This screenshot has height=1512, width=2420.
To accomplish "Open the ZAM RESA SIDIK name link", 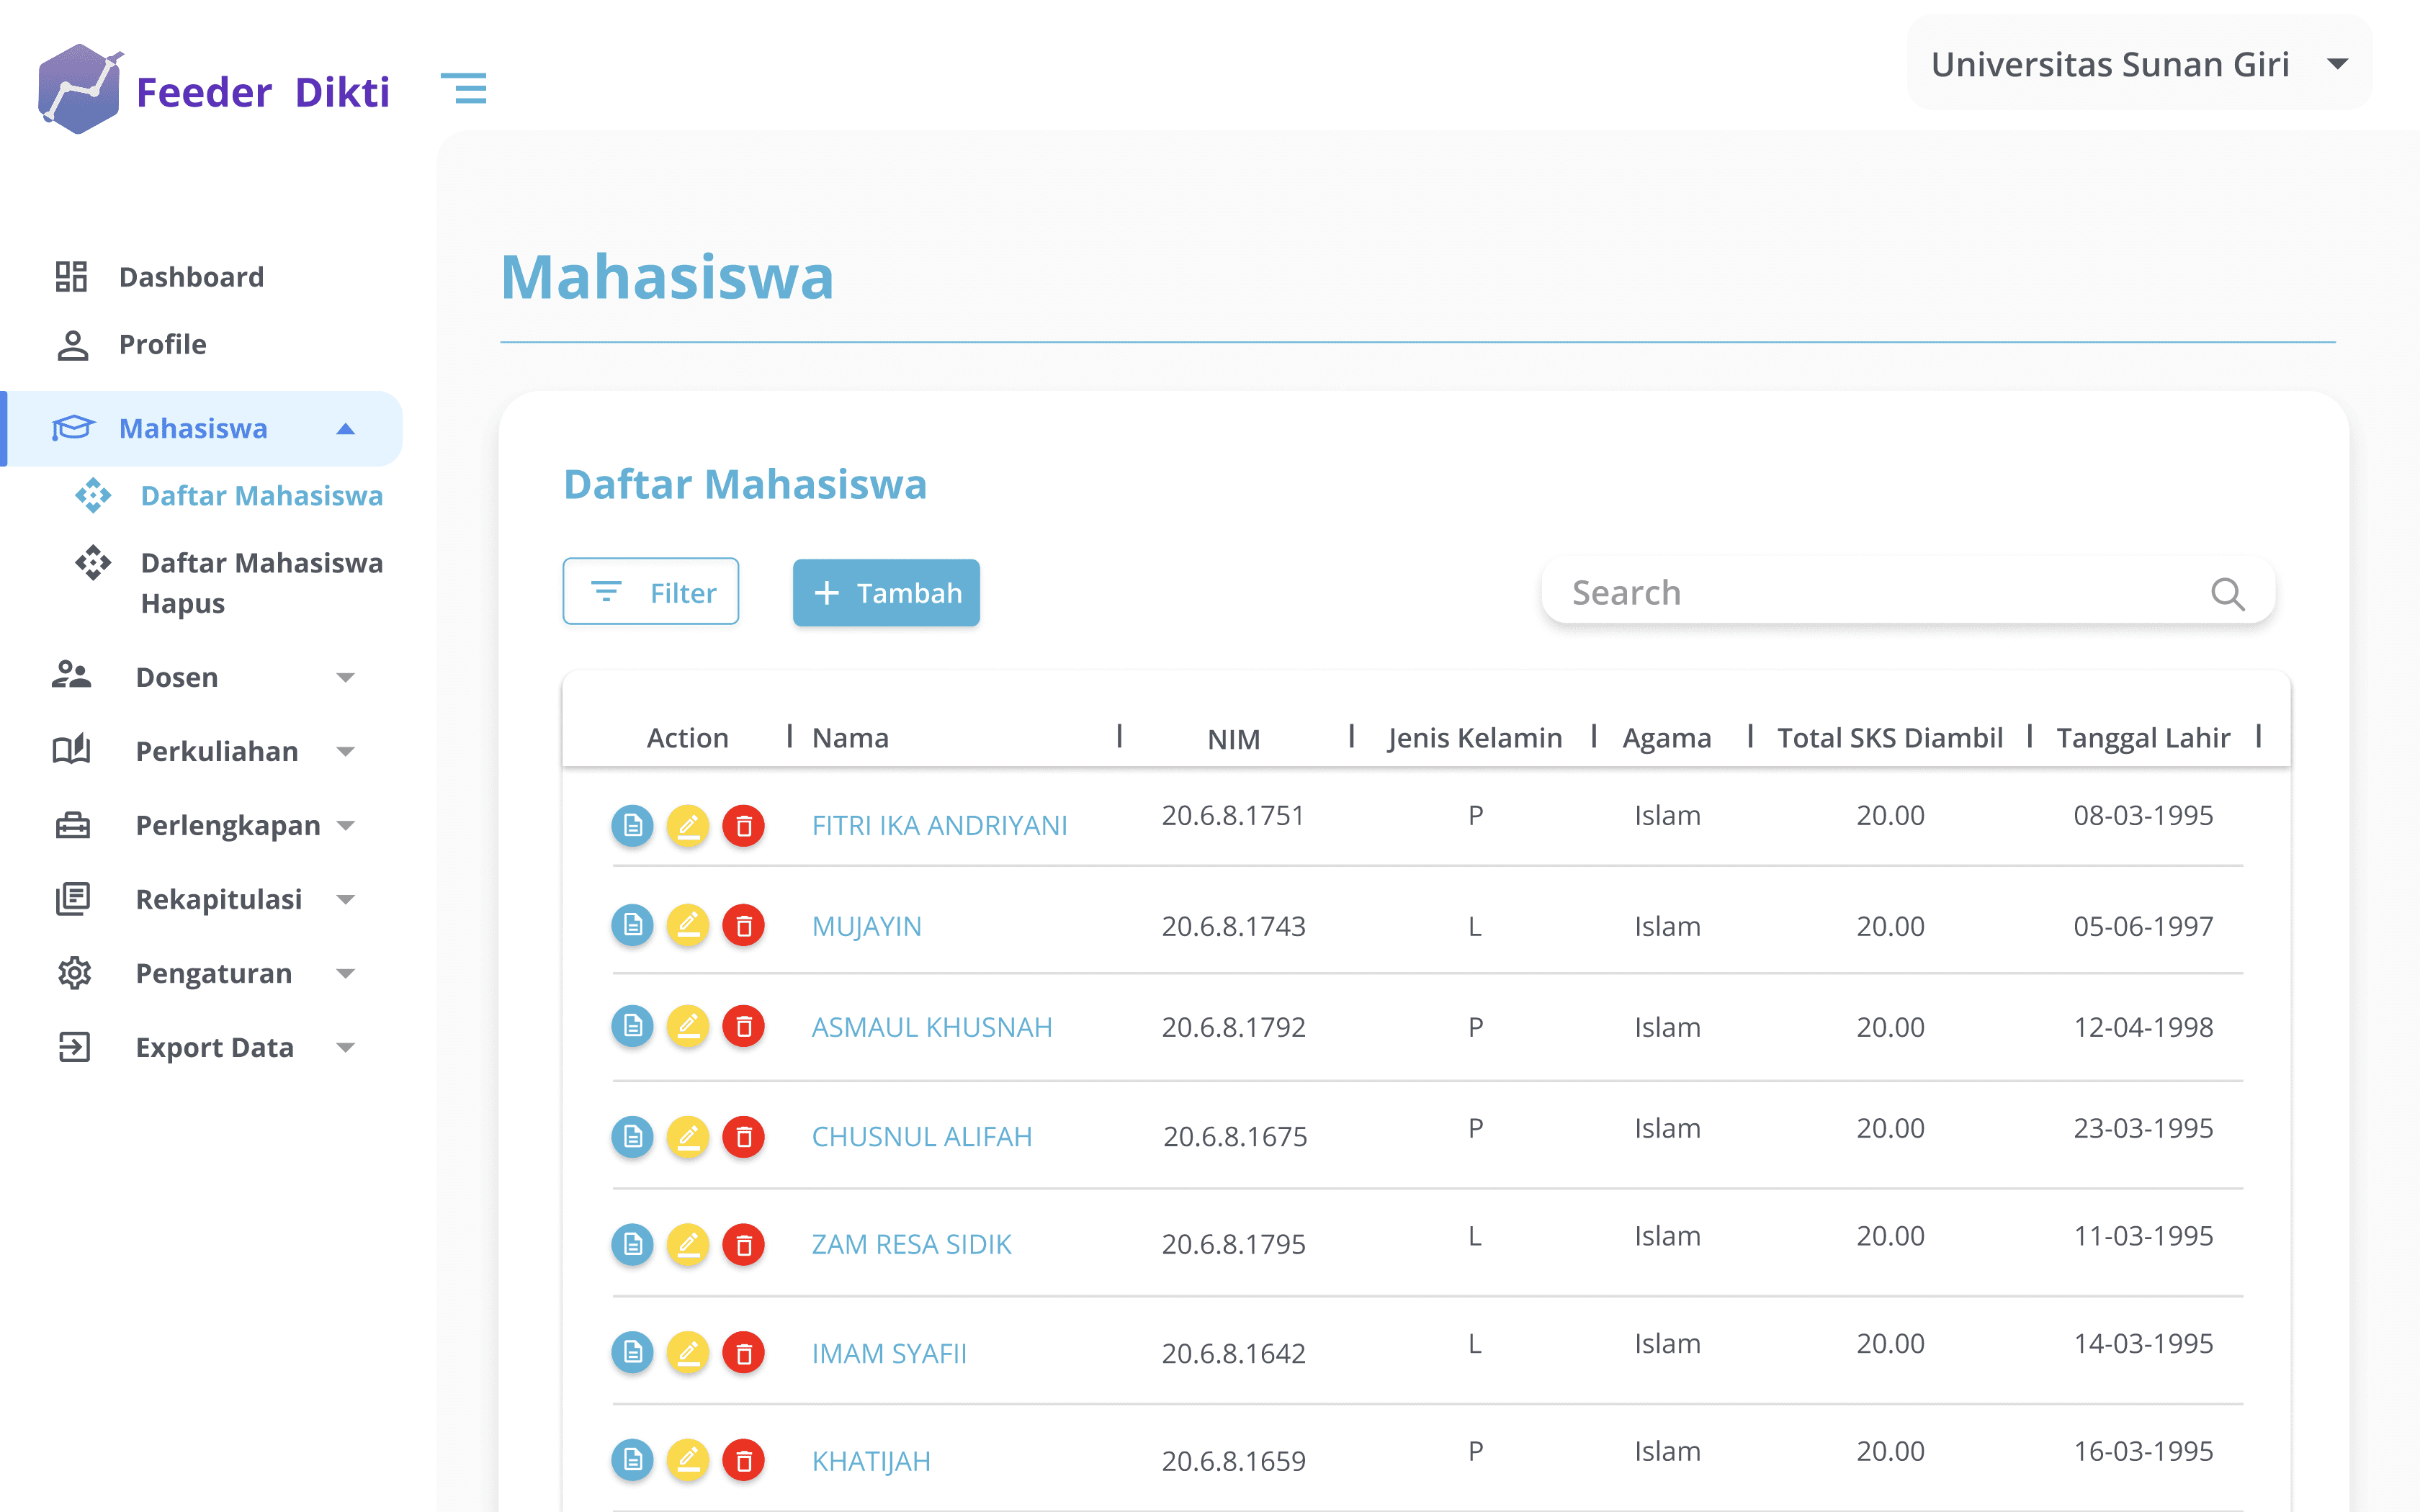I will (x=911, y=1244).
